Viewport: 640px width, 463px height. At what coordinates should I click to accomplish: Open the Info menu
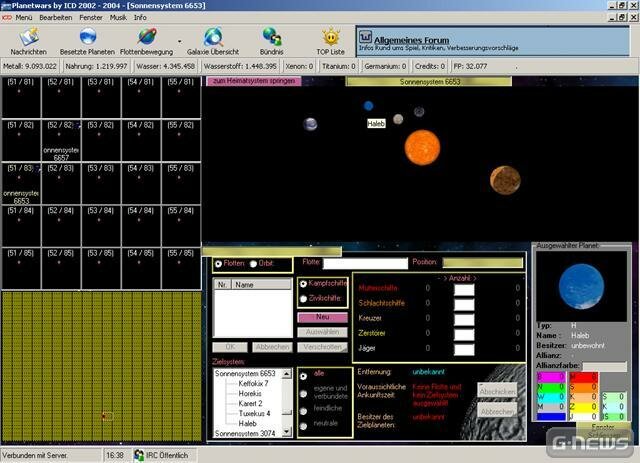click(x=140, y=18)
